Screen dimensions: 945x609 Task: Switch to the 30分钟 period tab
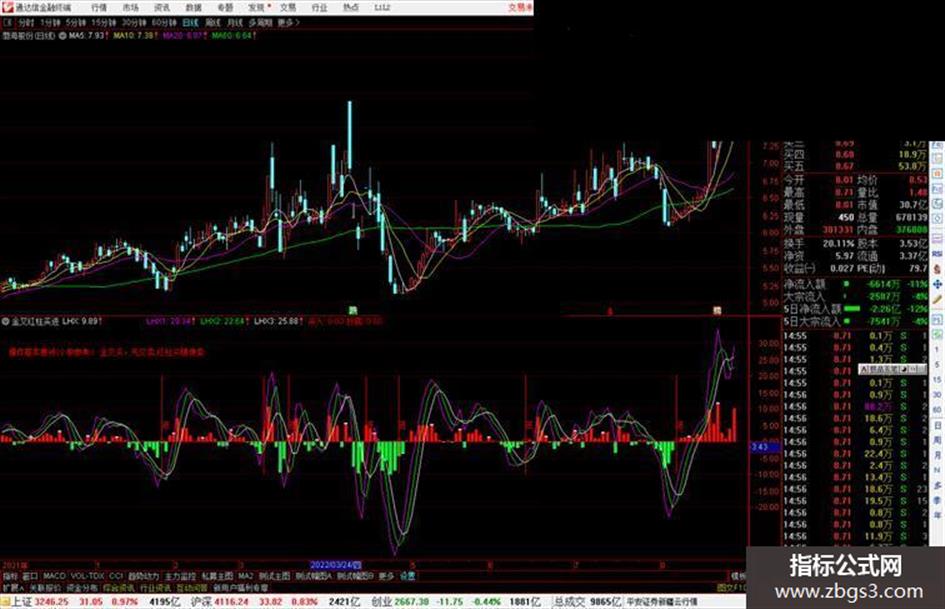point(134,23)
